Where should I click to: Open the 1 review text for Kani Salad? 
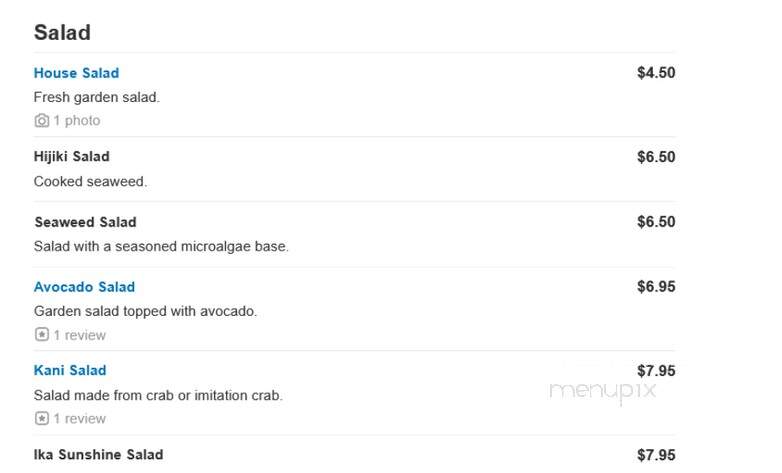coord(80,419)
